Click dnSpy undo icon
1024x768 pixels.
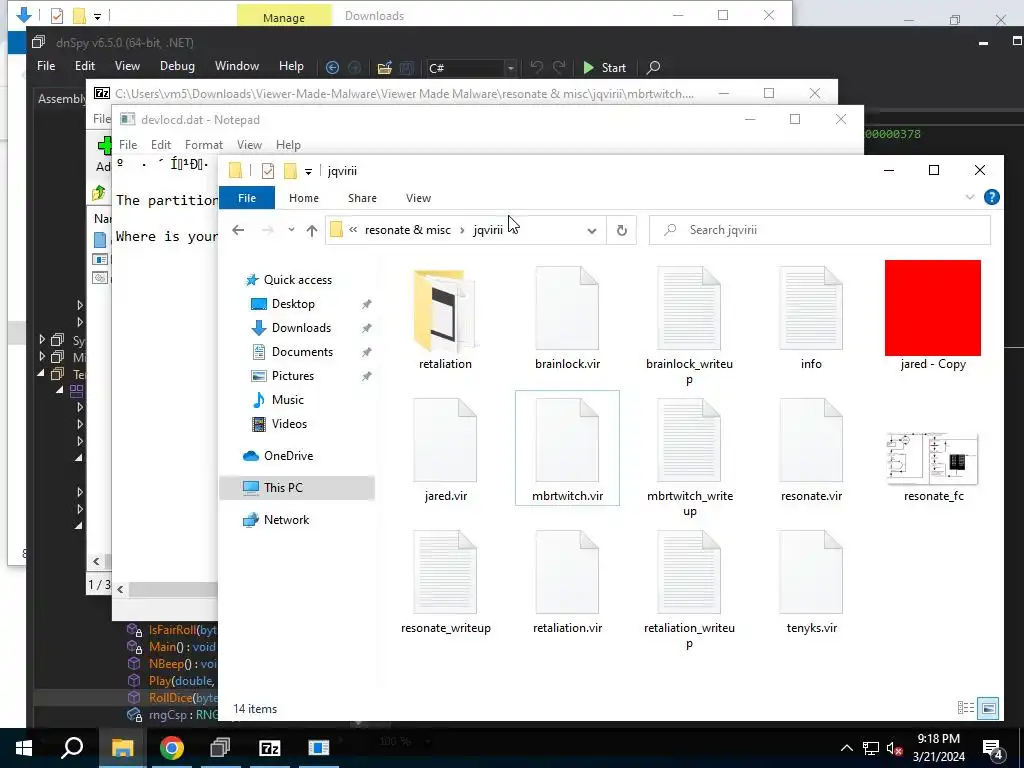tap(536, 67)
